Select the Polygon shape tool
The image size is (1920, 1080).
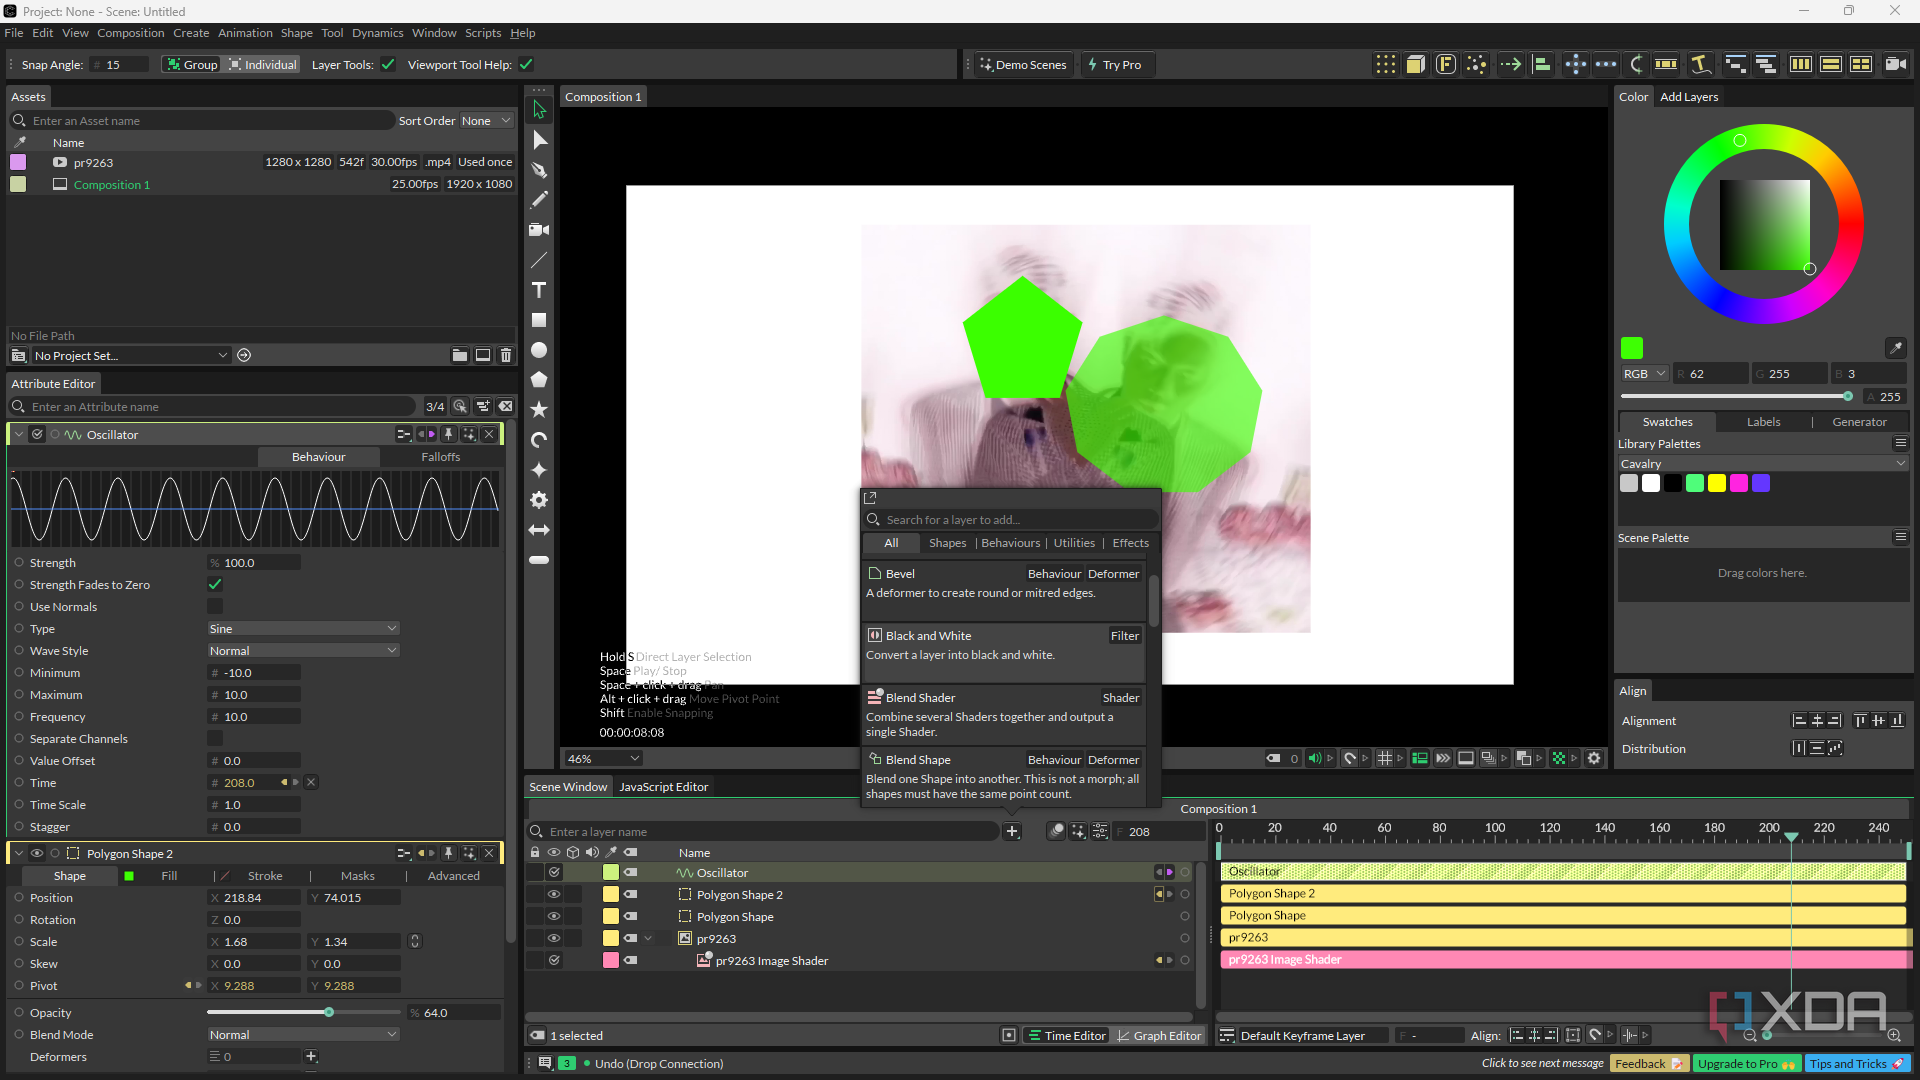[x=539, y=380]
